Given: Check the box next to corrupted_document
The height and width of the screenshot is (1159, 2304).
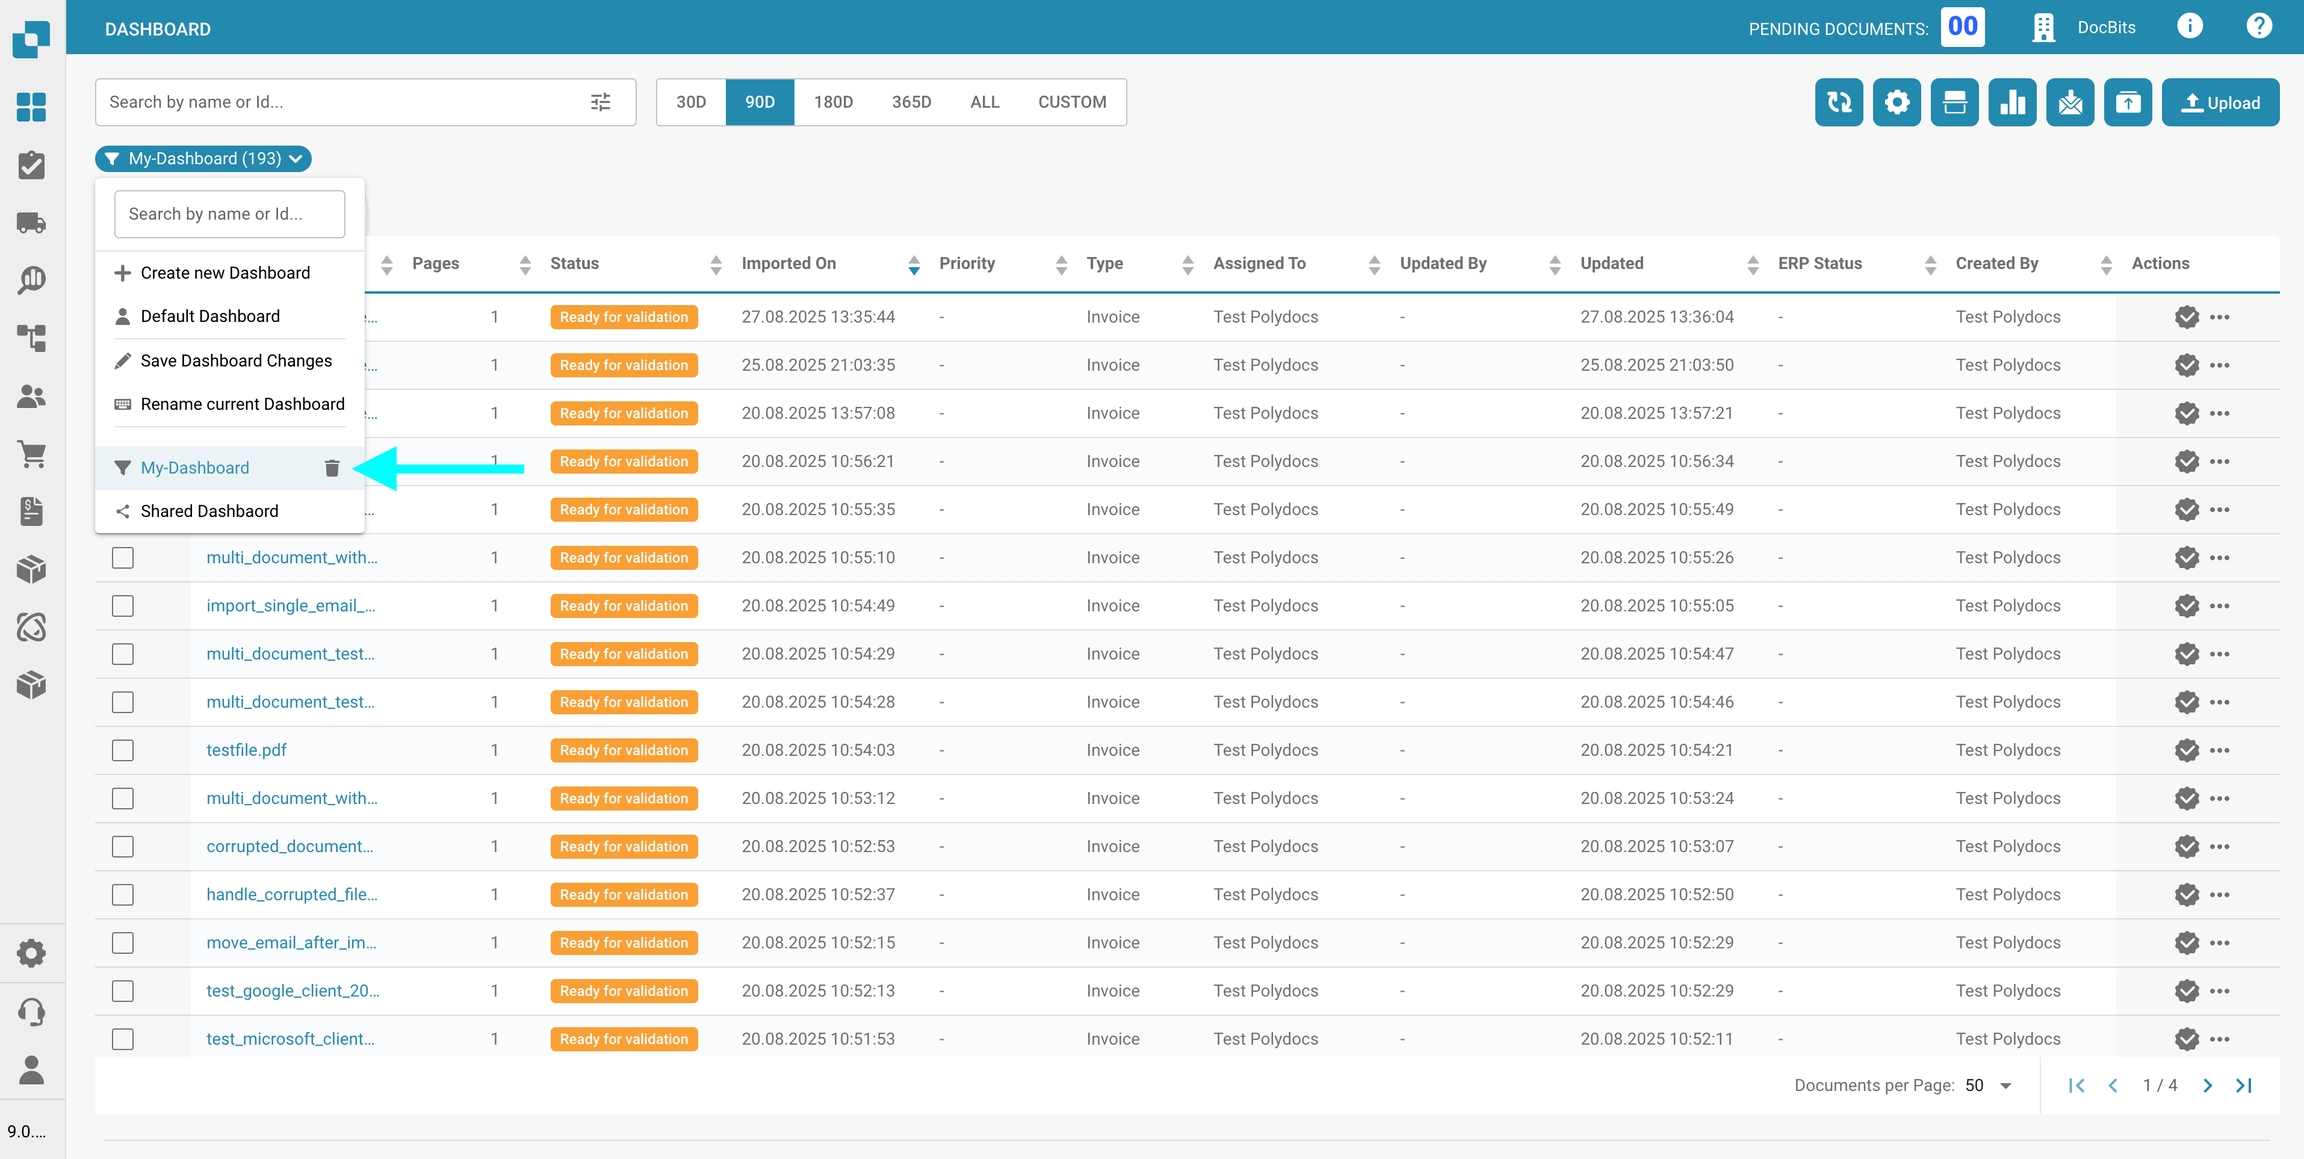Looking at the screenshot, I should click(123, 847).
